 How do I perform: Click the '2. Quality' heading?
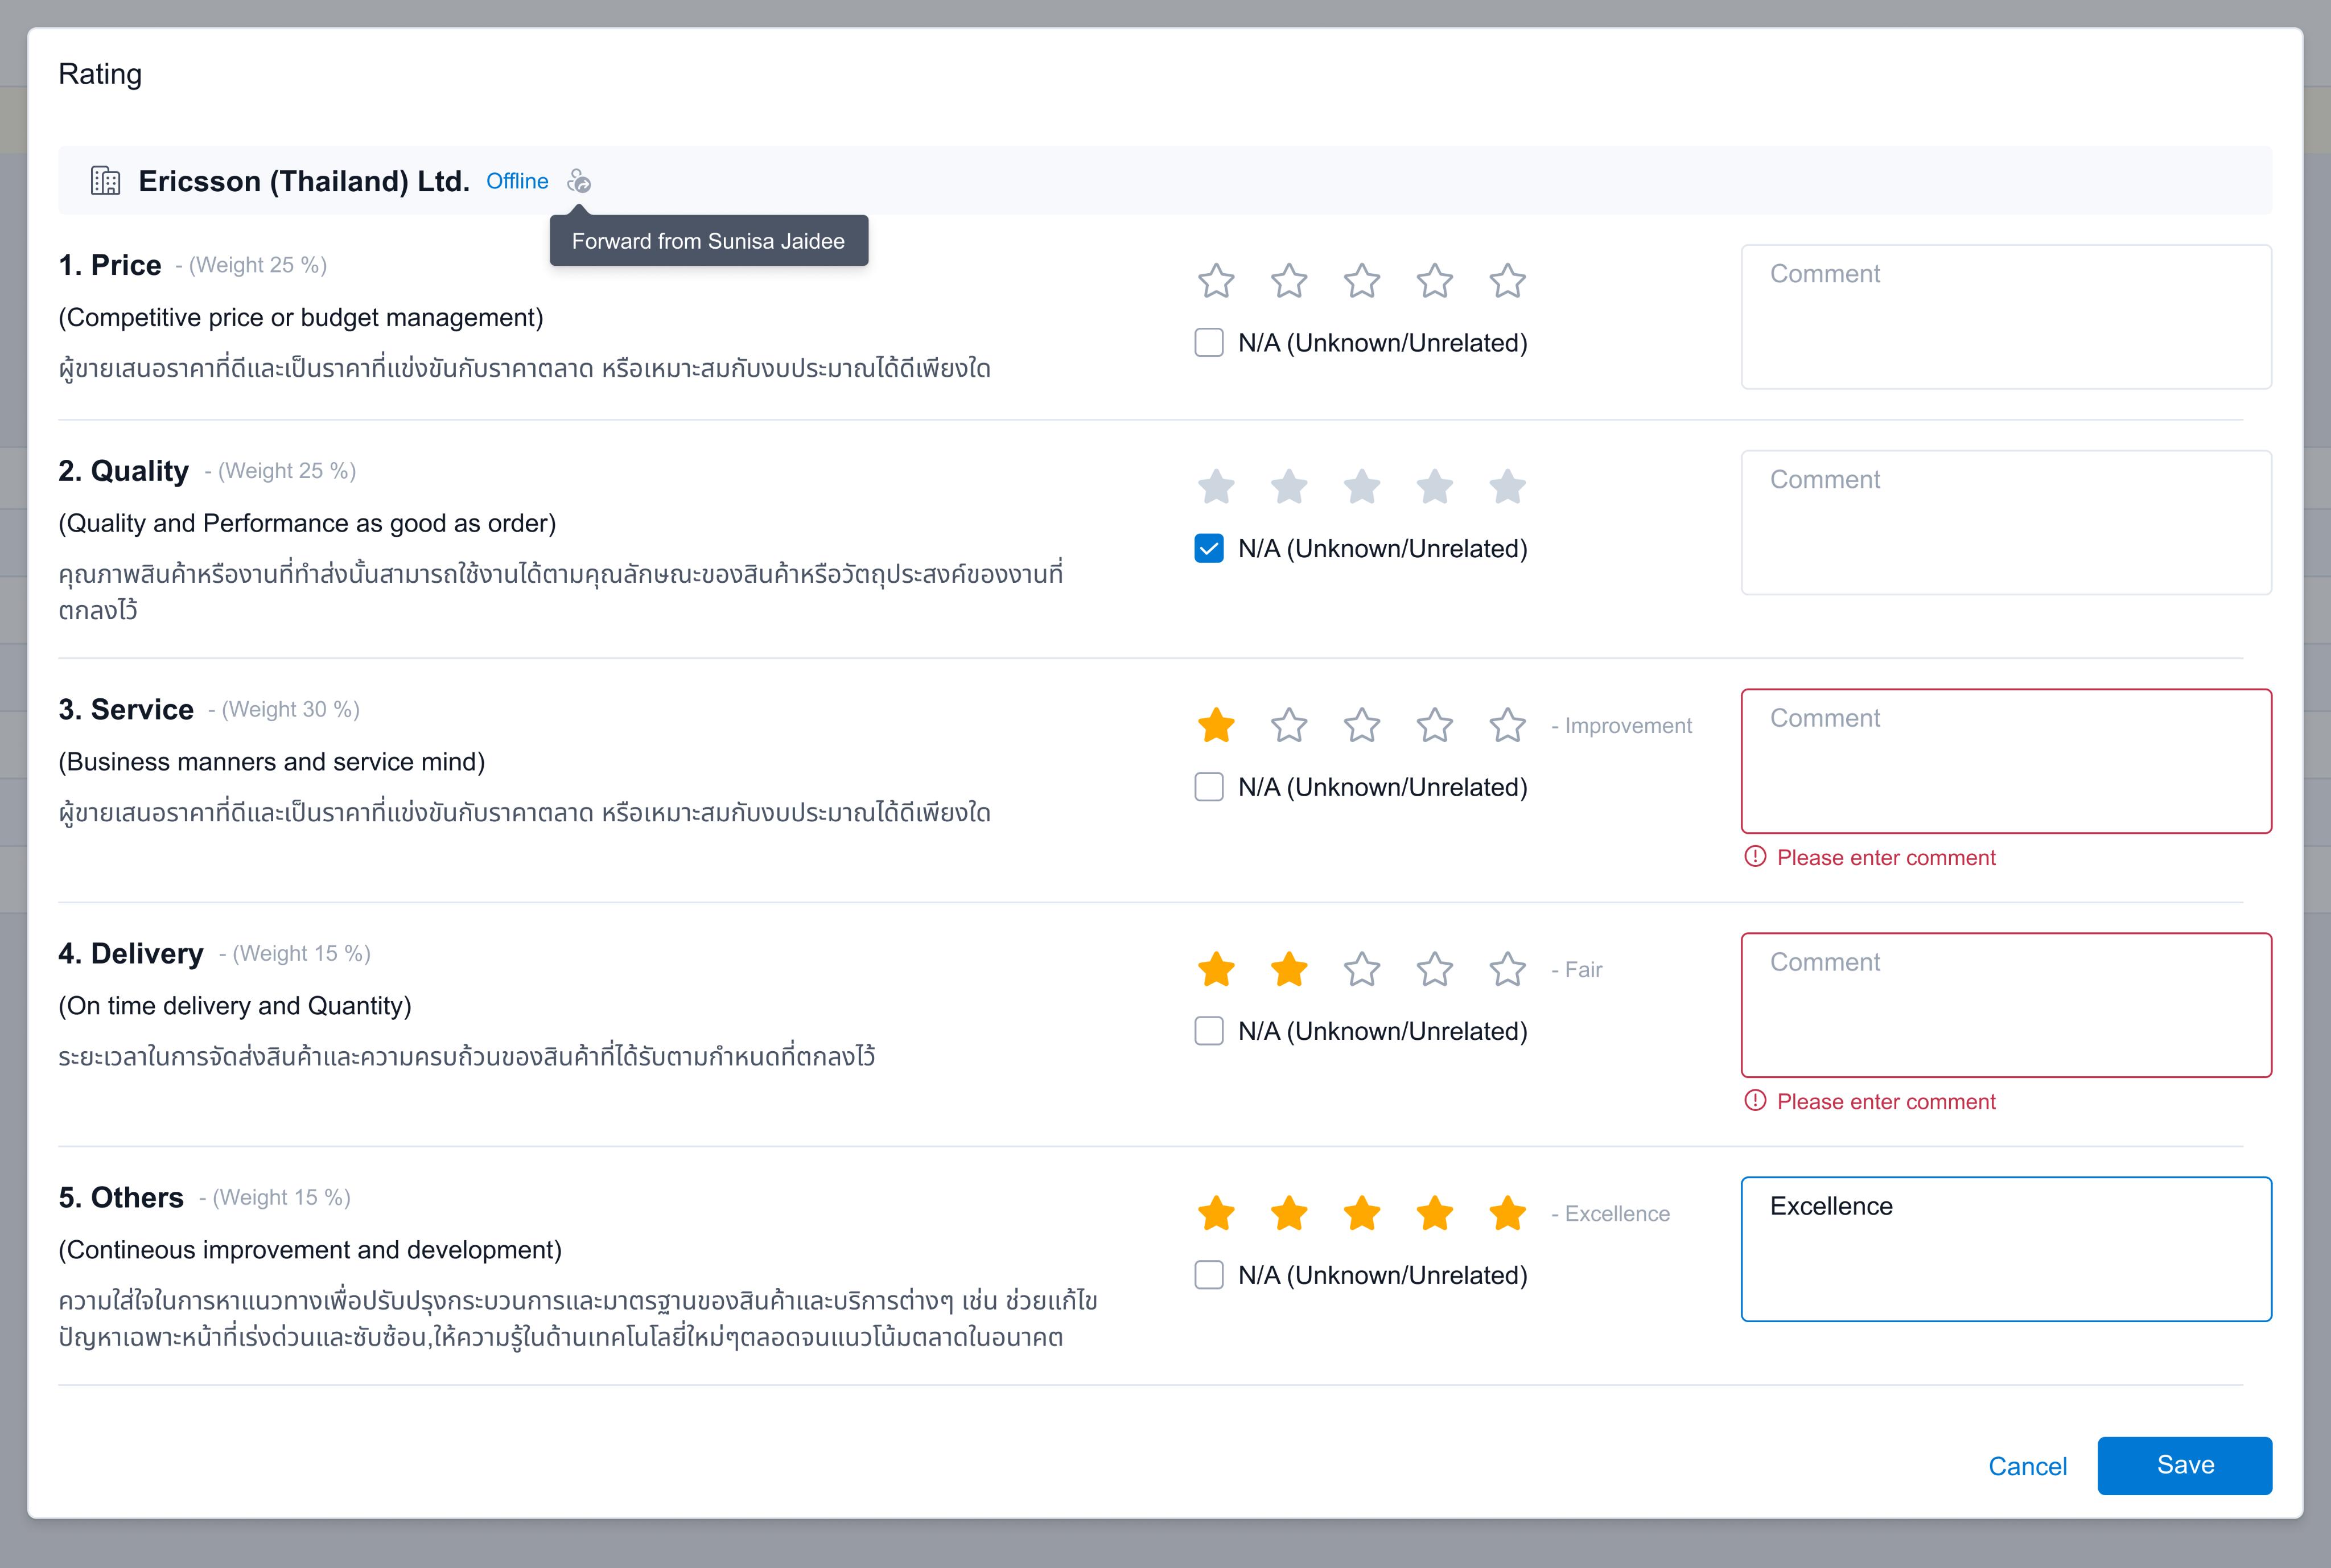[x=124, y=471]
